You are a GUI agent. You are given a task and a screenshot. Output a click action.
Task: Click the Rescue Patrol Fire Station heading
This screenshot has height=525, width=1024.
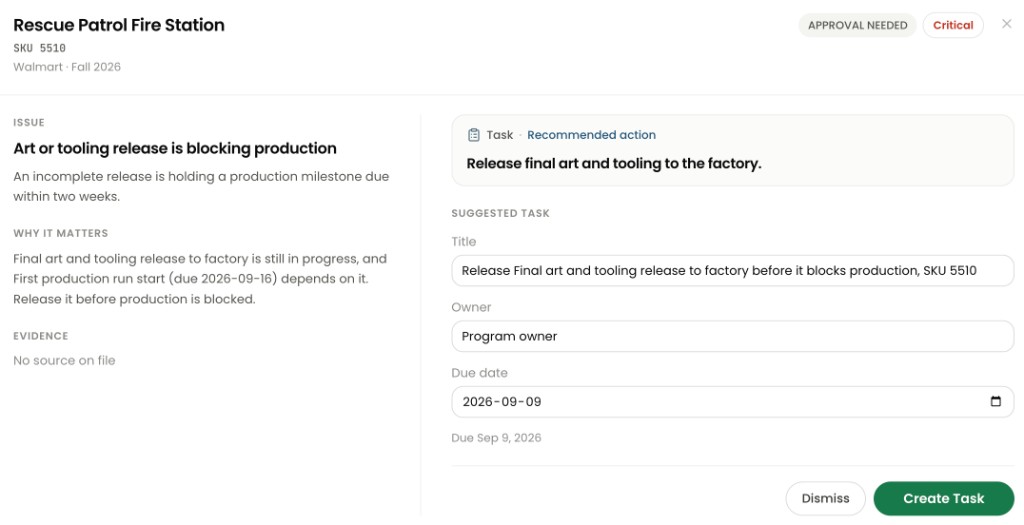click(119, 25)
